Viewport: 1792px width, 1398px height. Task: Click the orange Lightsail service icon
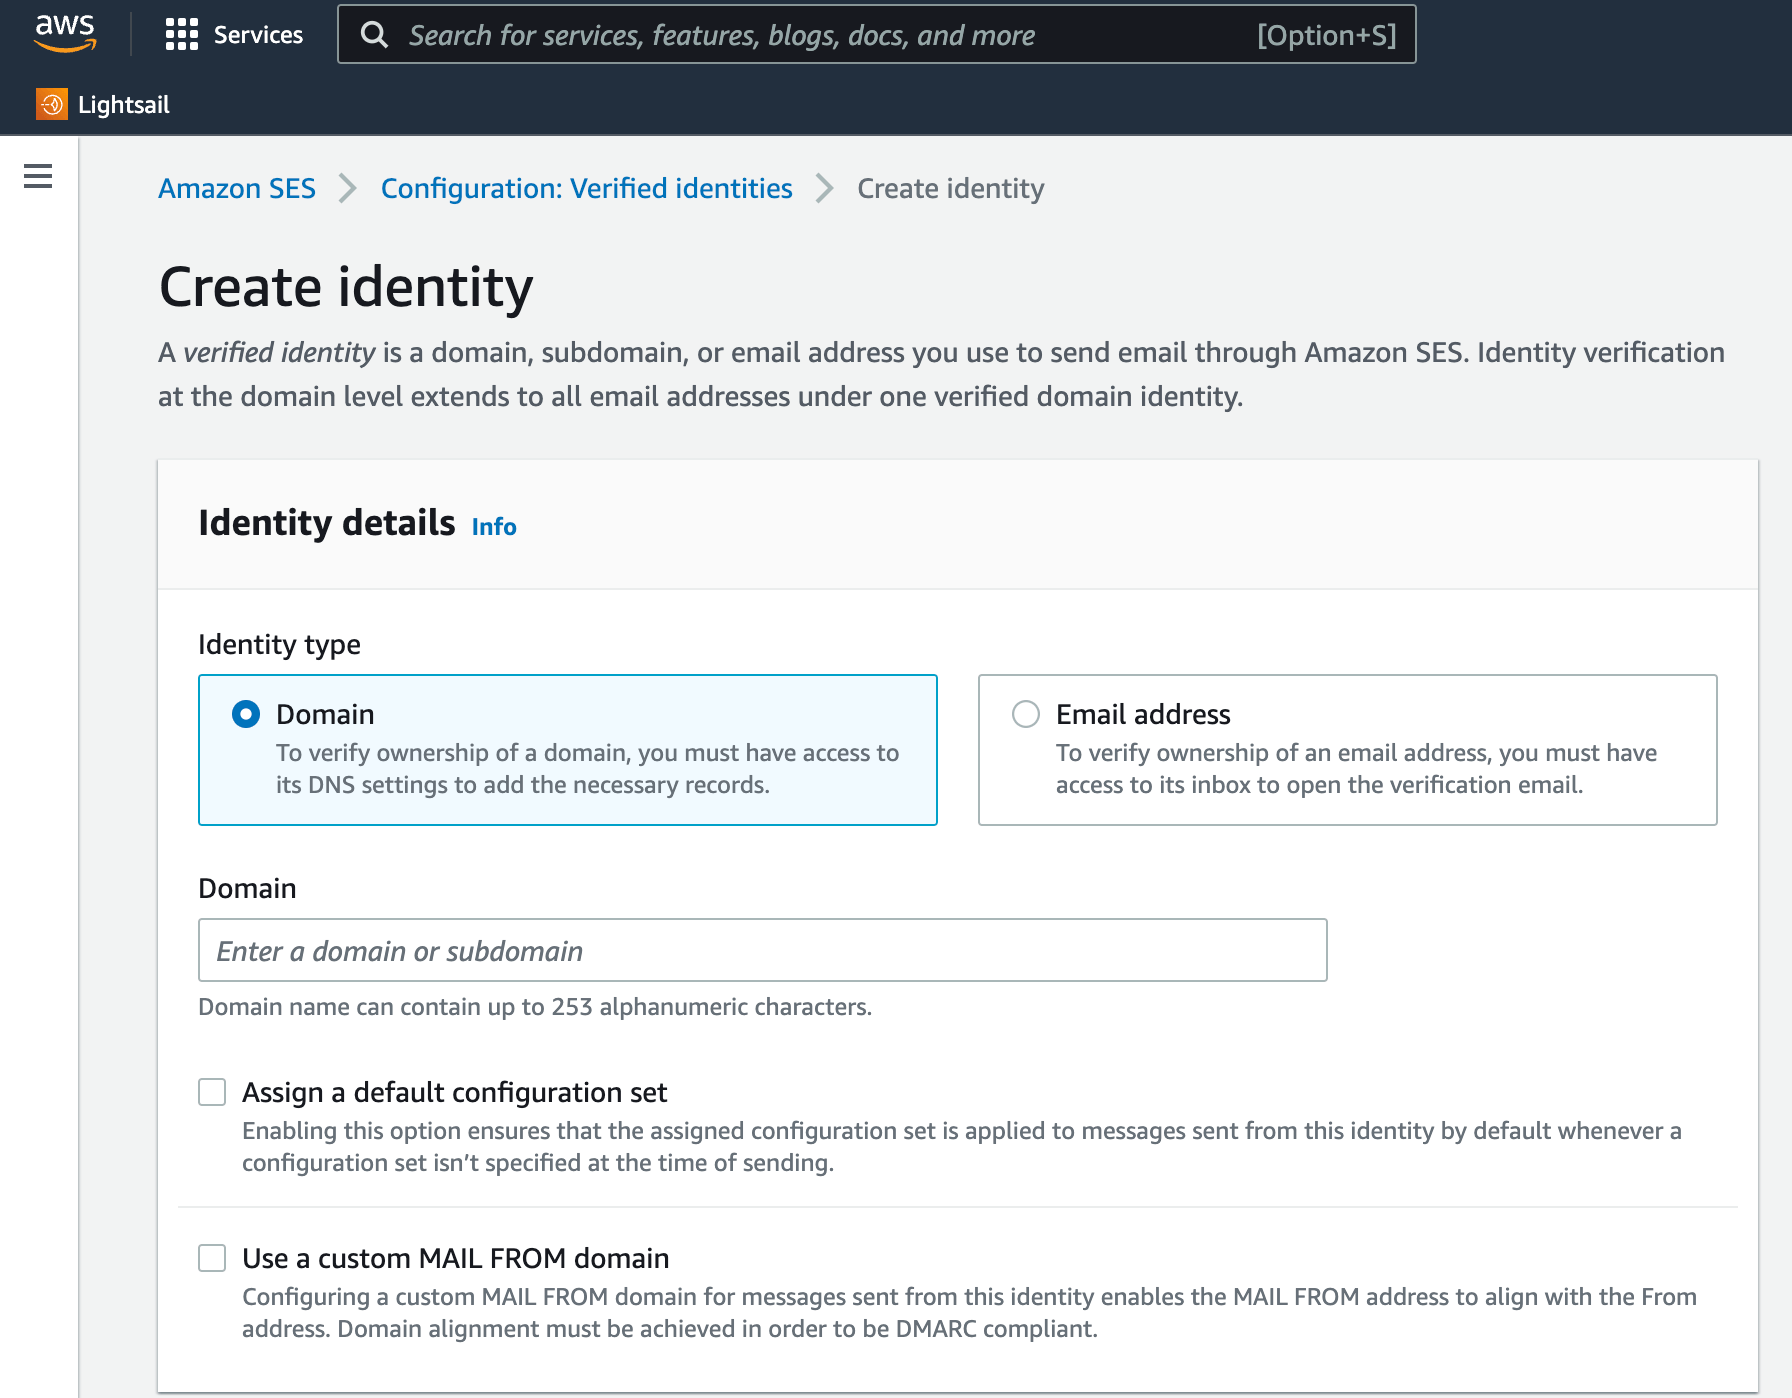pyautogui.click(x=49, y=103)
